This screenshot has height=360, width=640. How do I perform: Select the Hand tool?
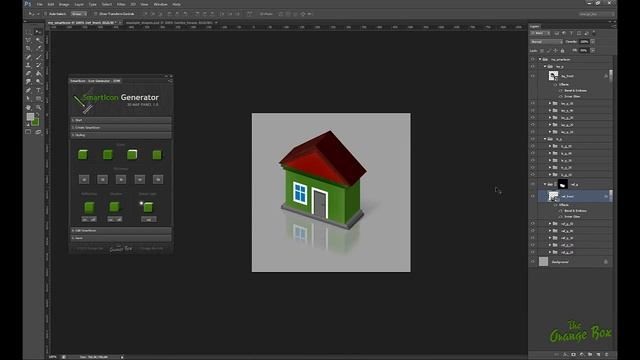click(28, 107)
